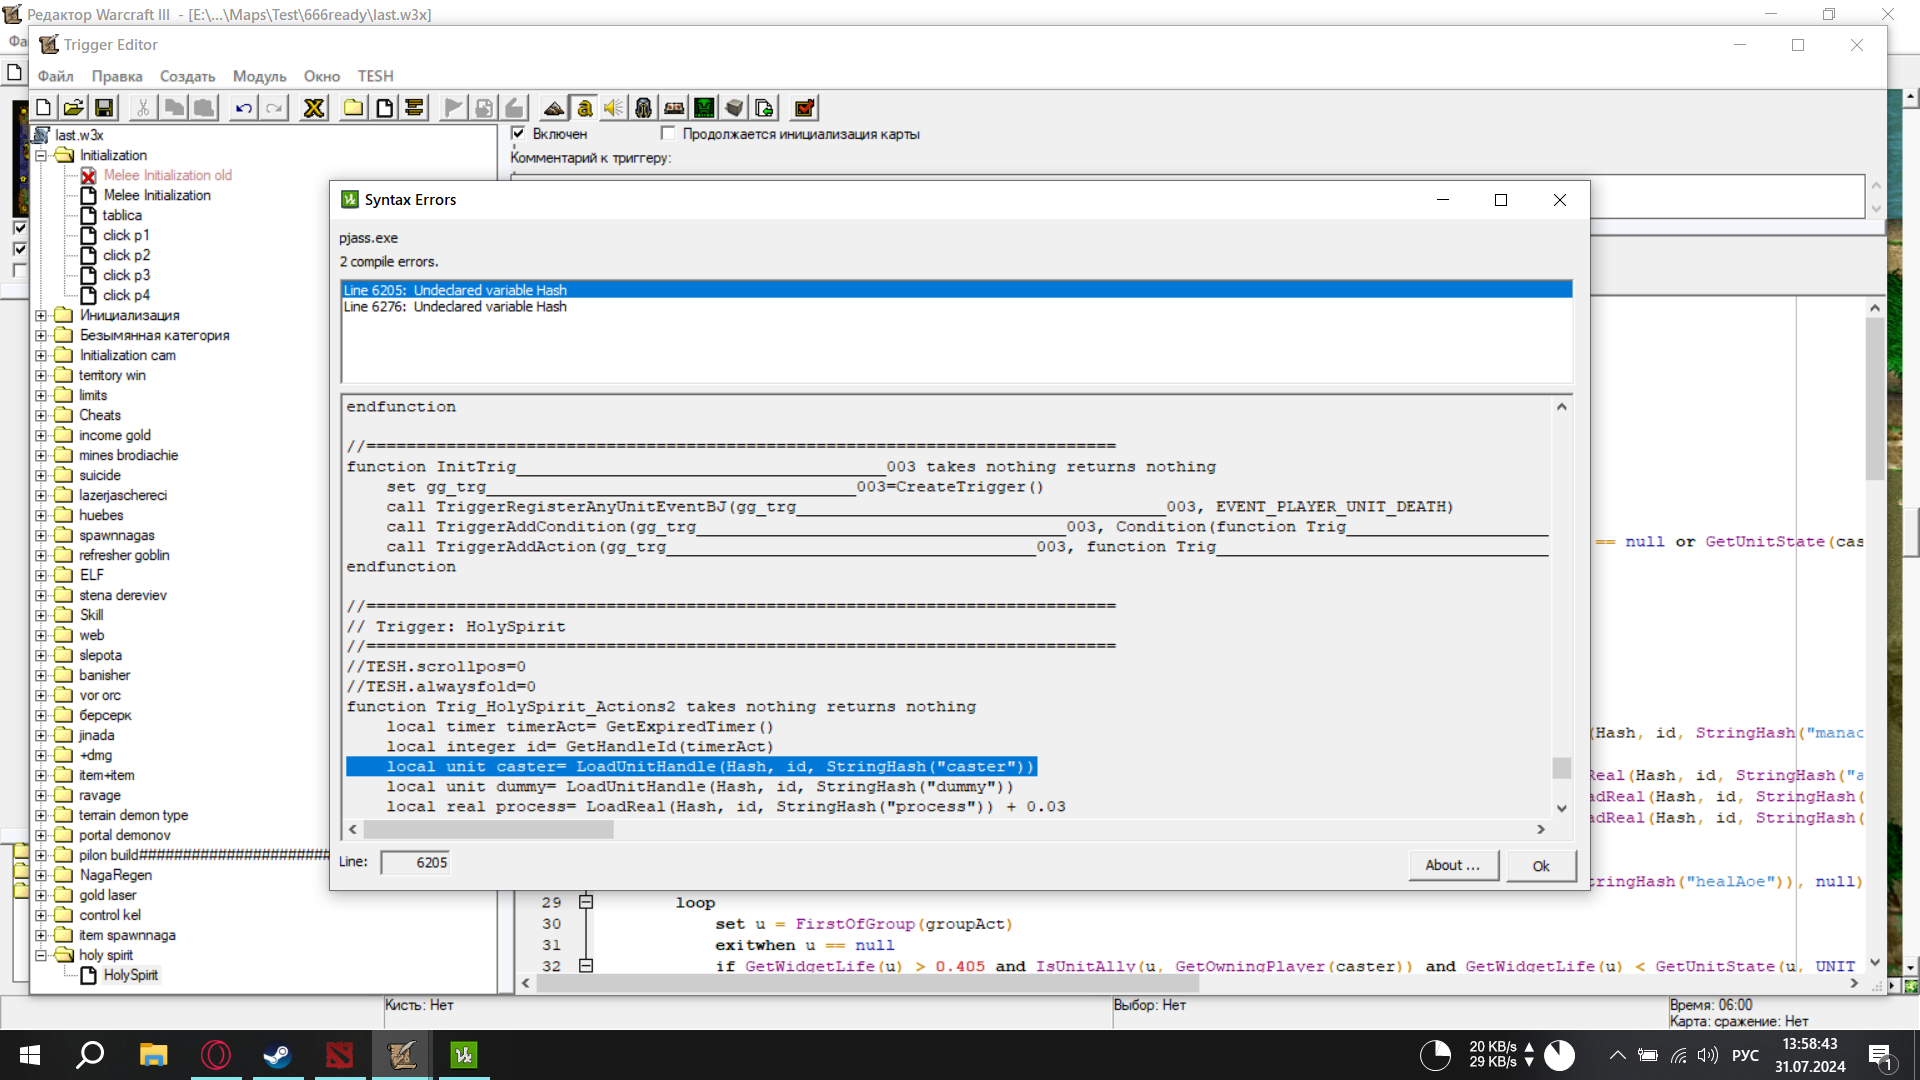
Task: Click the Variables X icon
Action: [314, 108]
